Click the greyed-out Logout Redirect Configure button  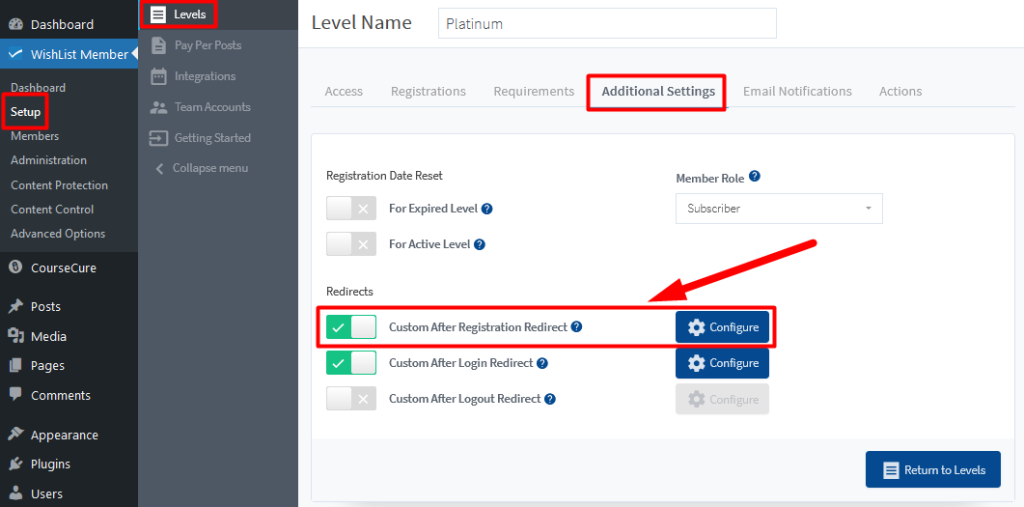(722, 399)
